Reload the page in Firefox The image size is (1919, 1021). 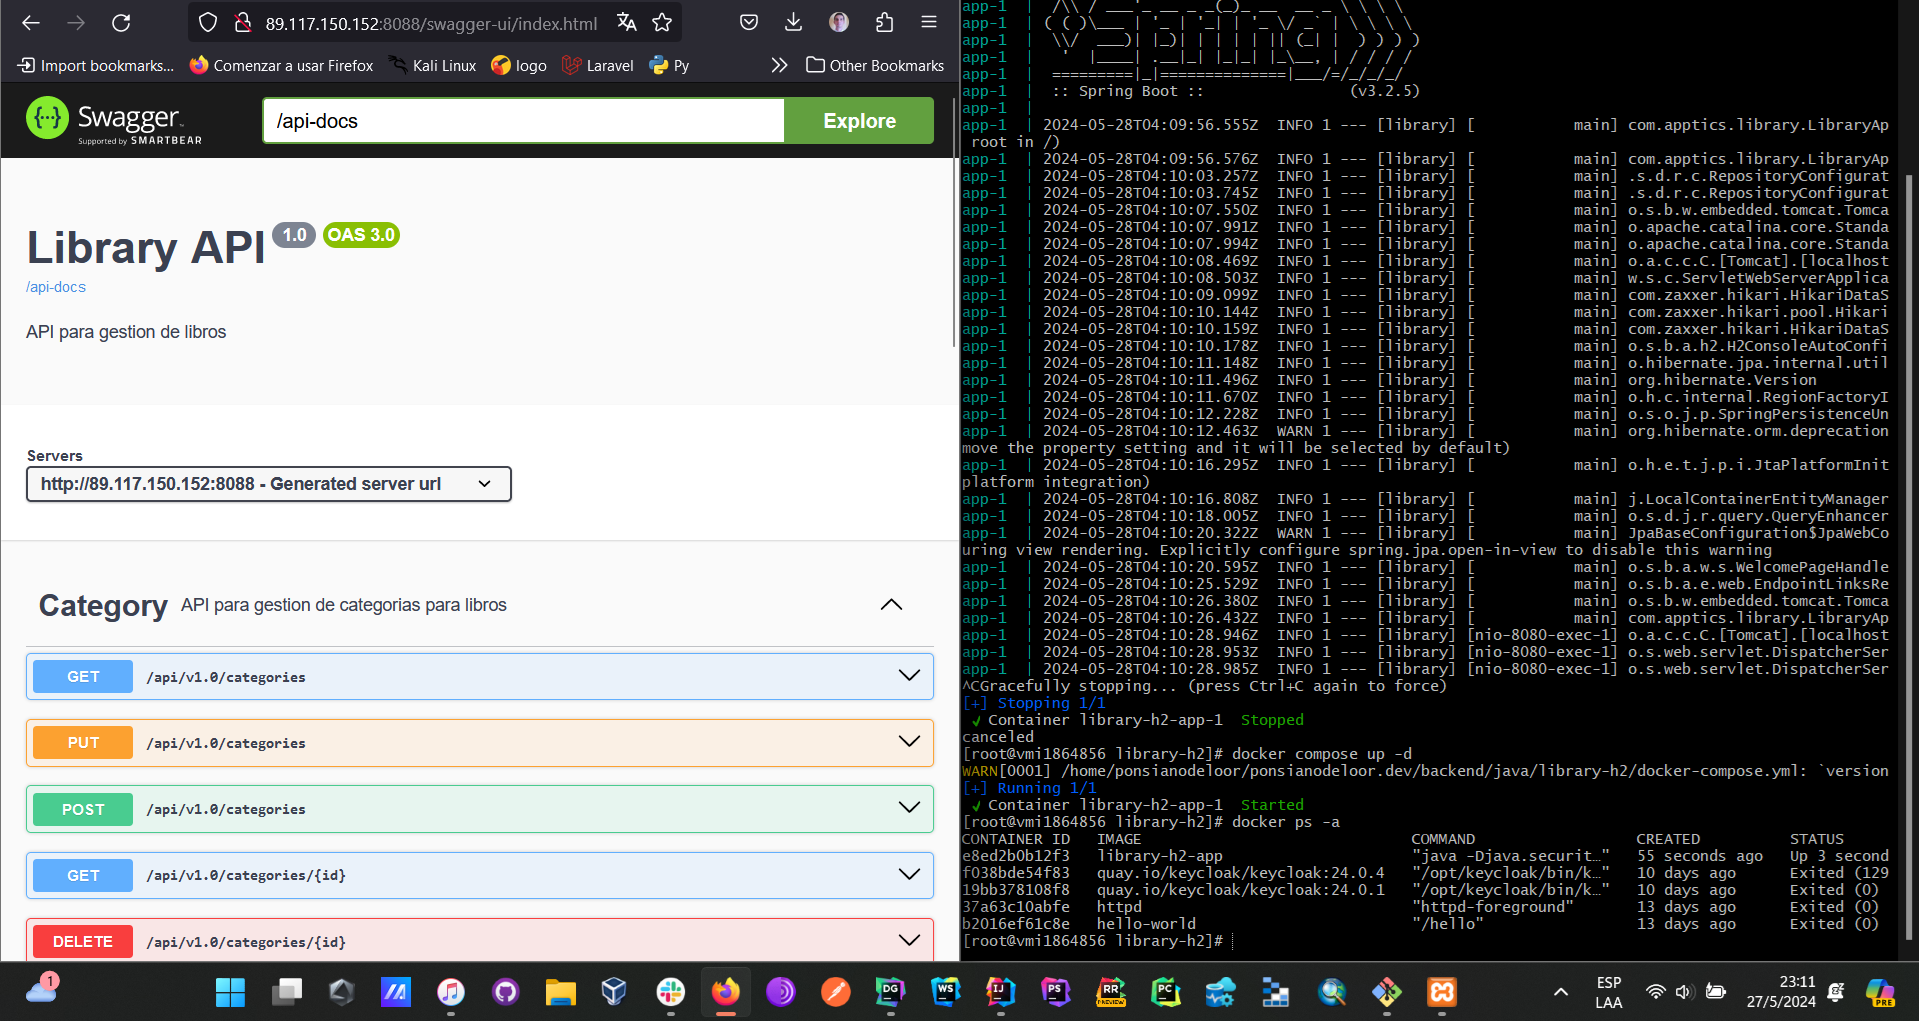(121, 23)
